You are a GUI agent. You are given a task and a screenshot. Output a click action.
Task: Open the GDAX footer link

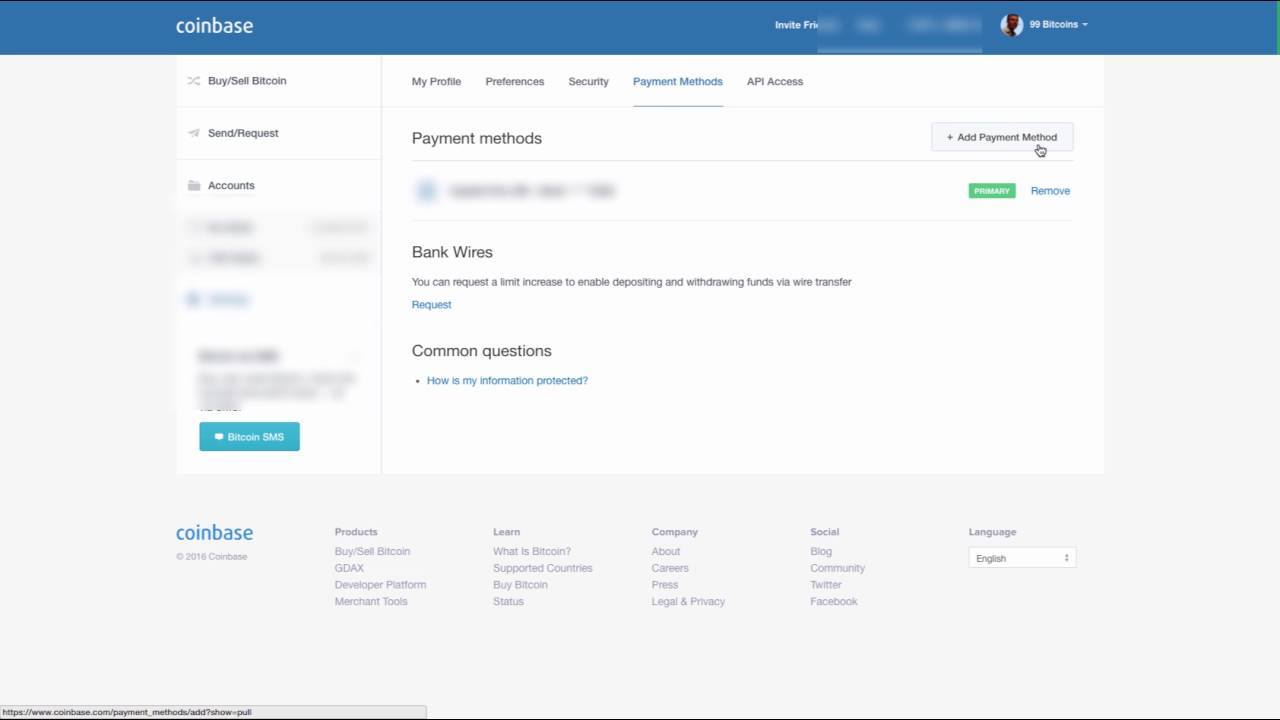[349, 568]
